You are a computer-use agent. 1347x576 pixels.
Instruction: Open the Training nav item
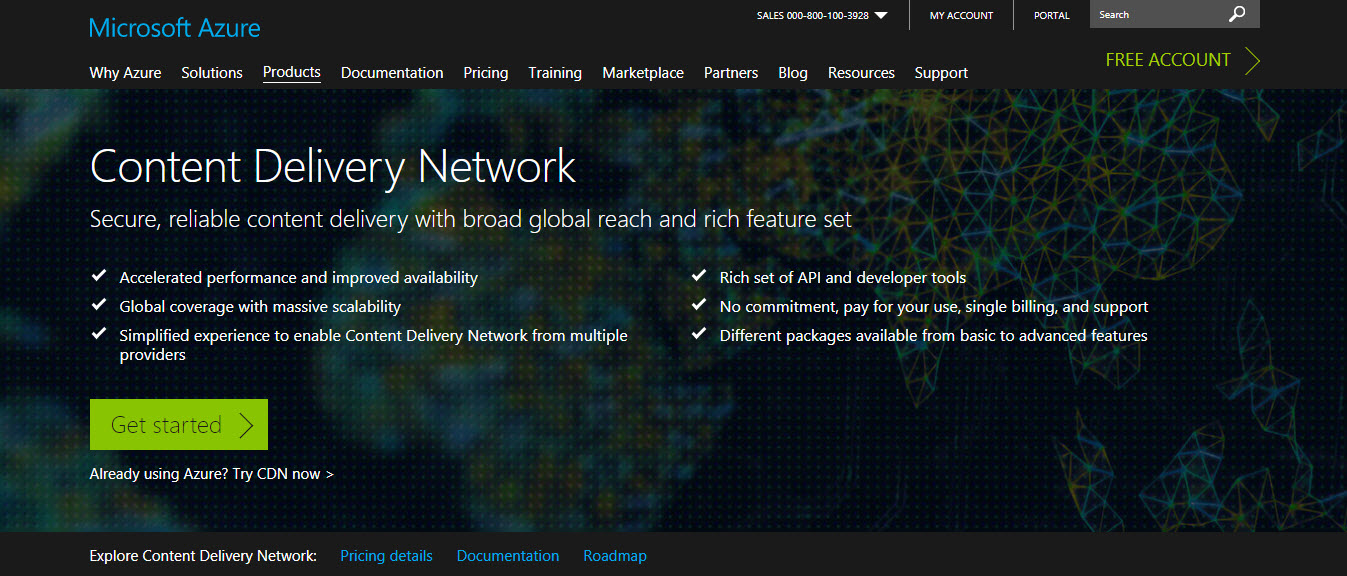coord(555,73)
